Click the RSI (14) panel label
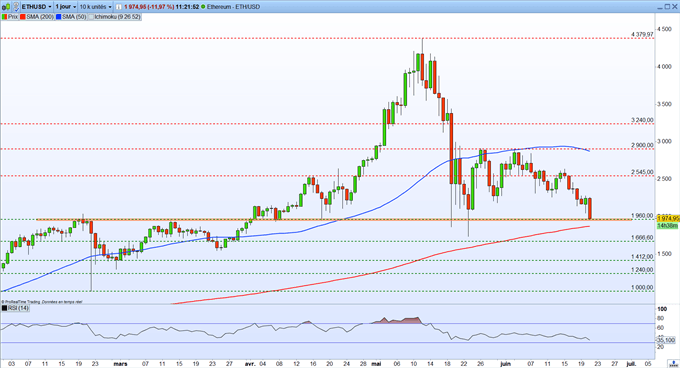The image size is (680, 368). [18, 308]
